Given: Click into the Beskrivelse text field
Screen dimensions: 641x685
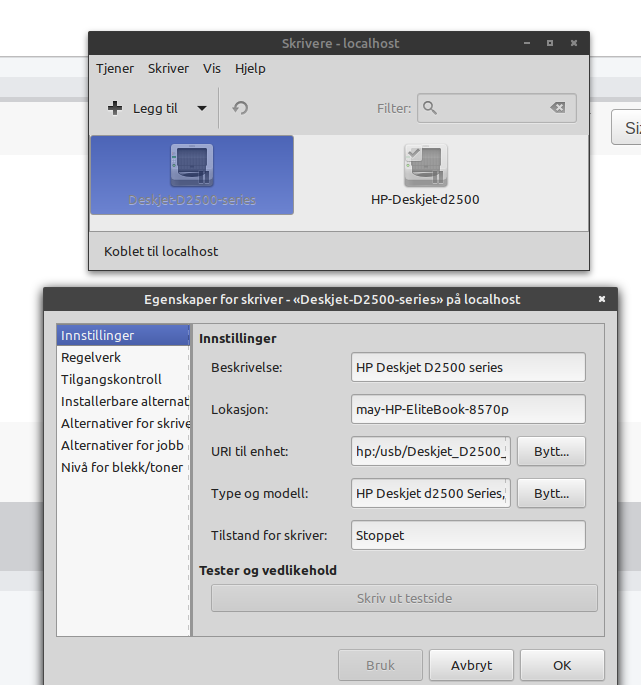Looking at the screenshot, I should click(468, 367).
